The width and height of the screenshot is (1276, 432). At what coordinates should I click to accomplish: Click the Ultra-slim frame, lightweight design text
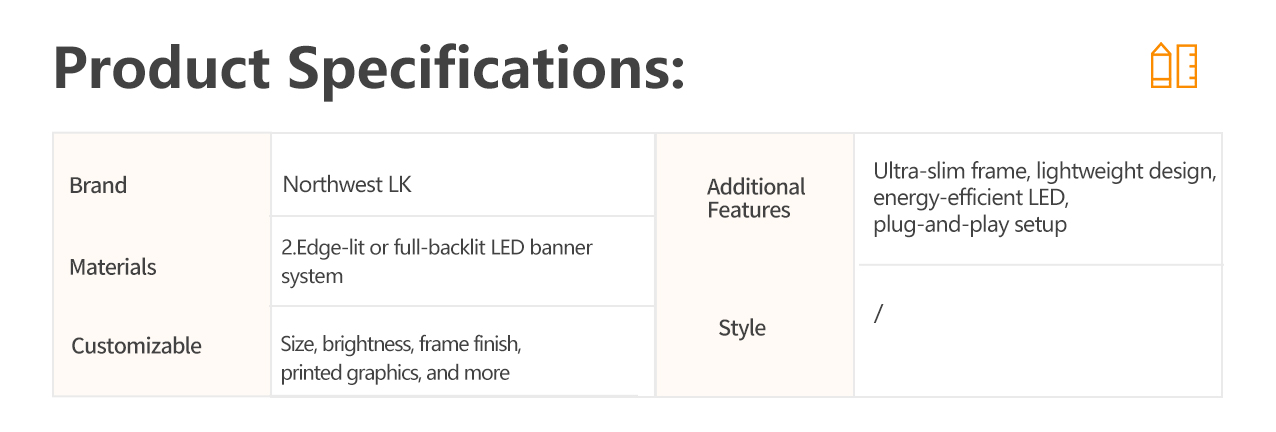point(1044,171)
